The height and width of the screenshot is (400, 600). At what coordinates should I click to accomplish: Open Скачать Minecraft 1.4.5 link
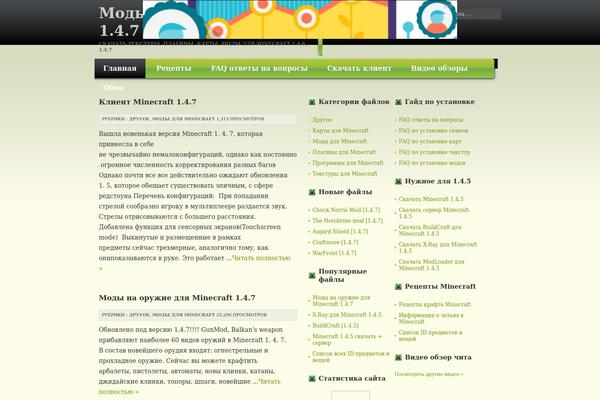pyautogui.click(x=431, y=199)
